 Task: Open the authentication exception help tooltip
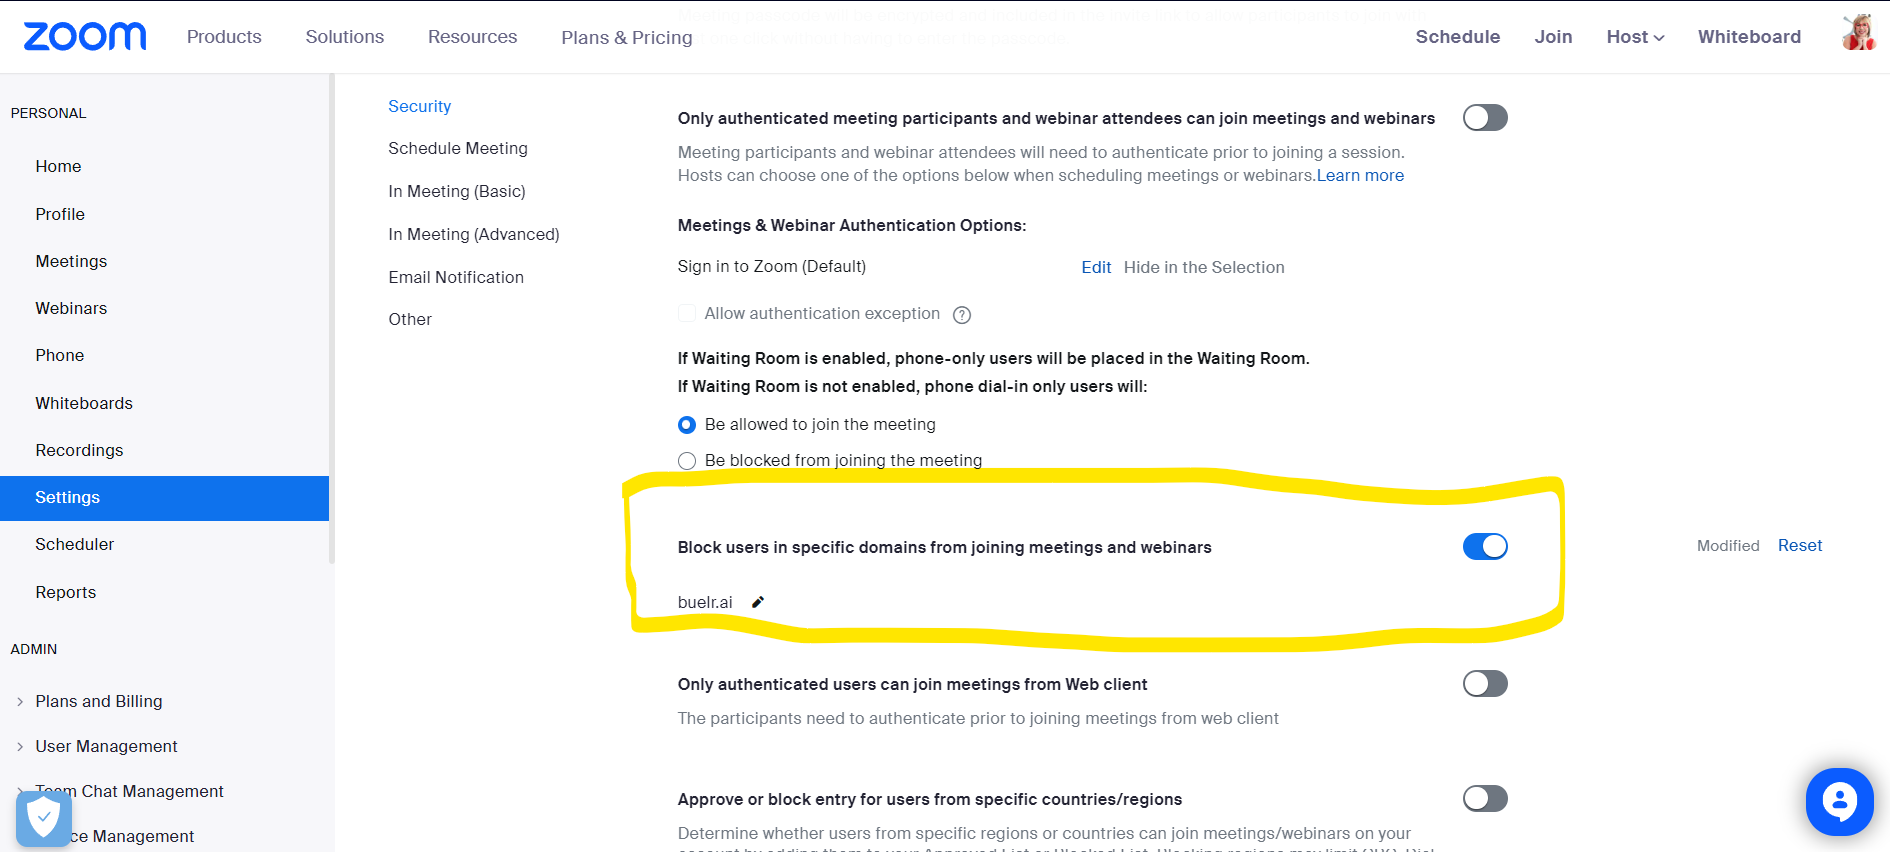pyautogui.click(x=961, y=314)
